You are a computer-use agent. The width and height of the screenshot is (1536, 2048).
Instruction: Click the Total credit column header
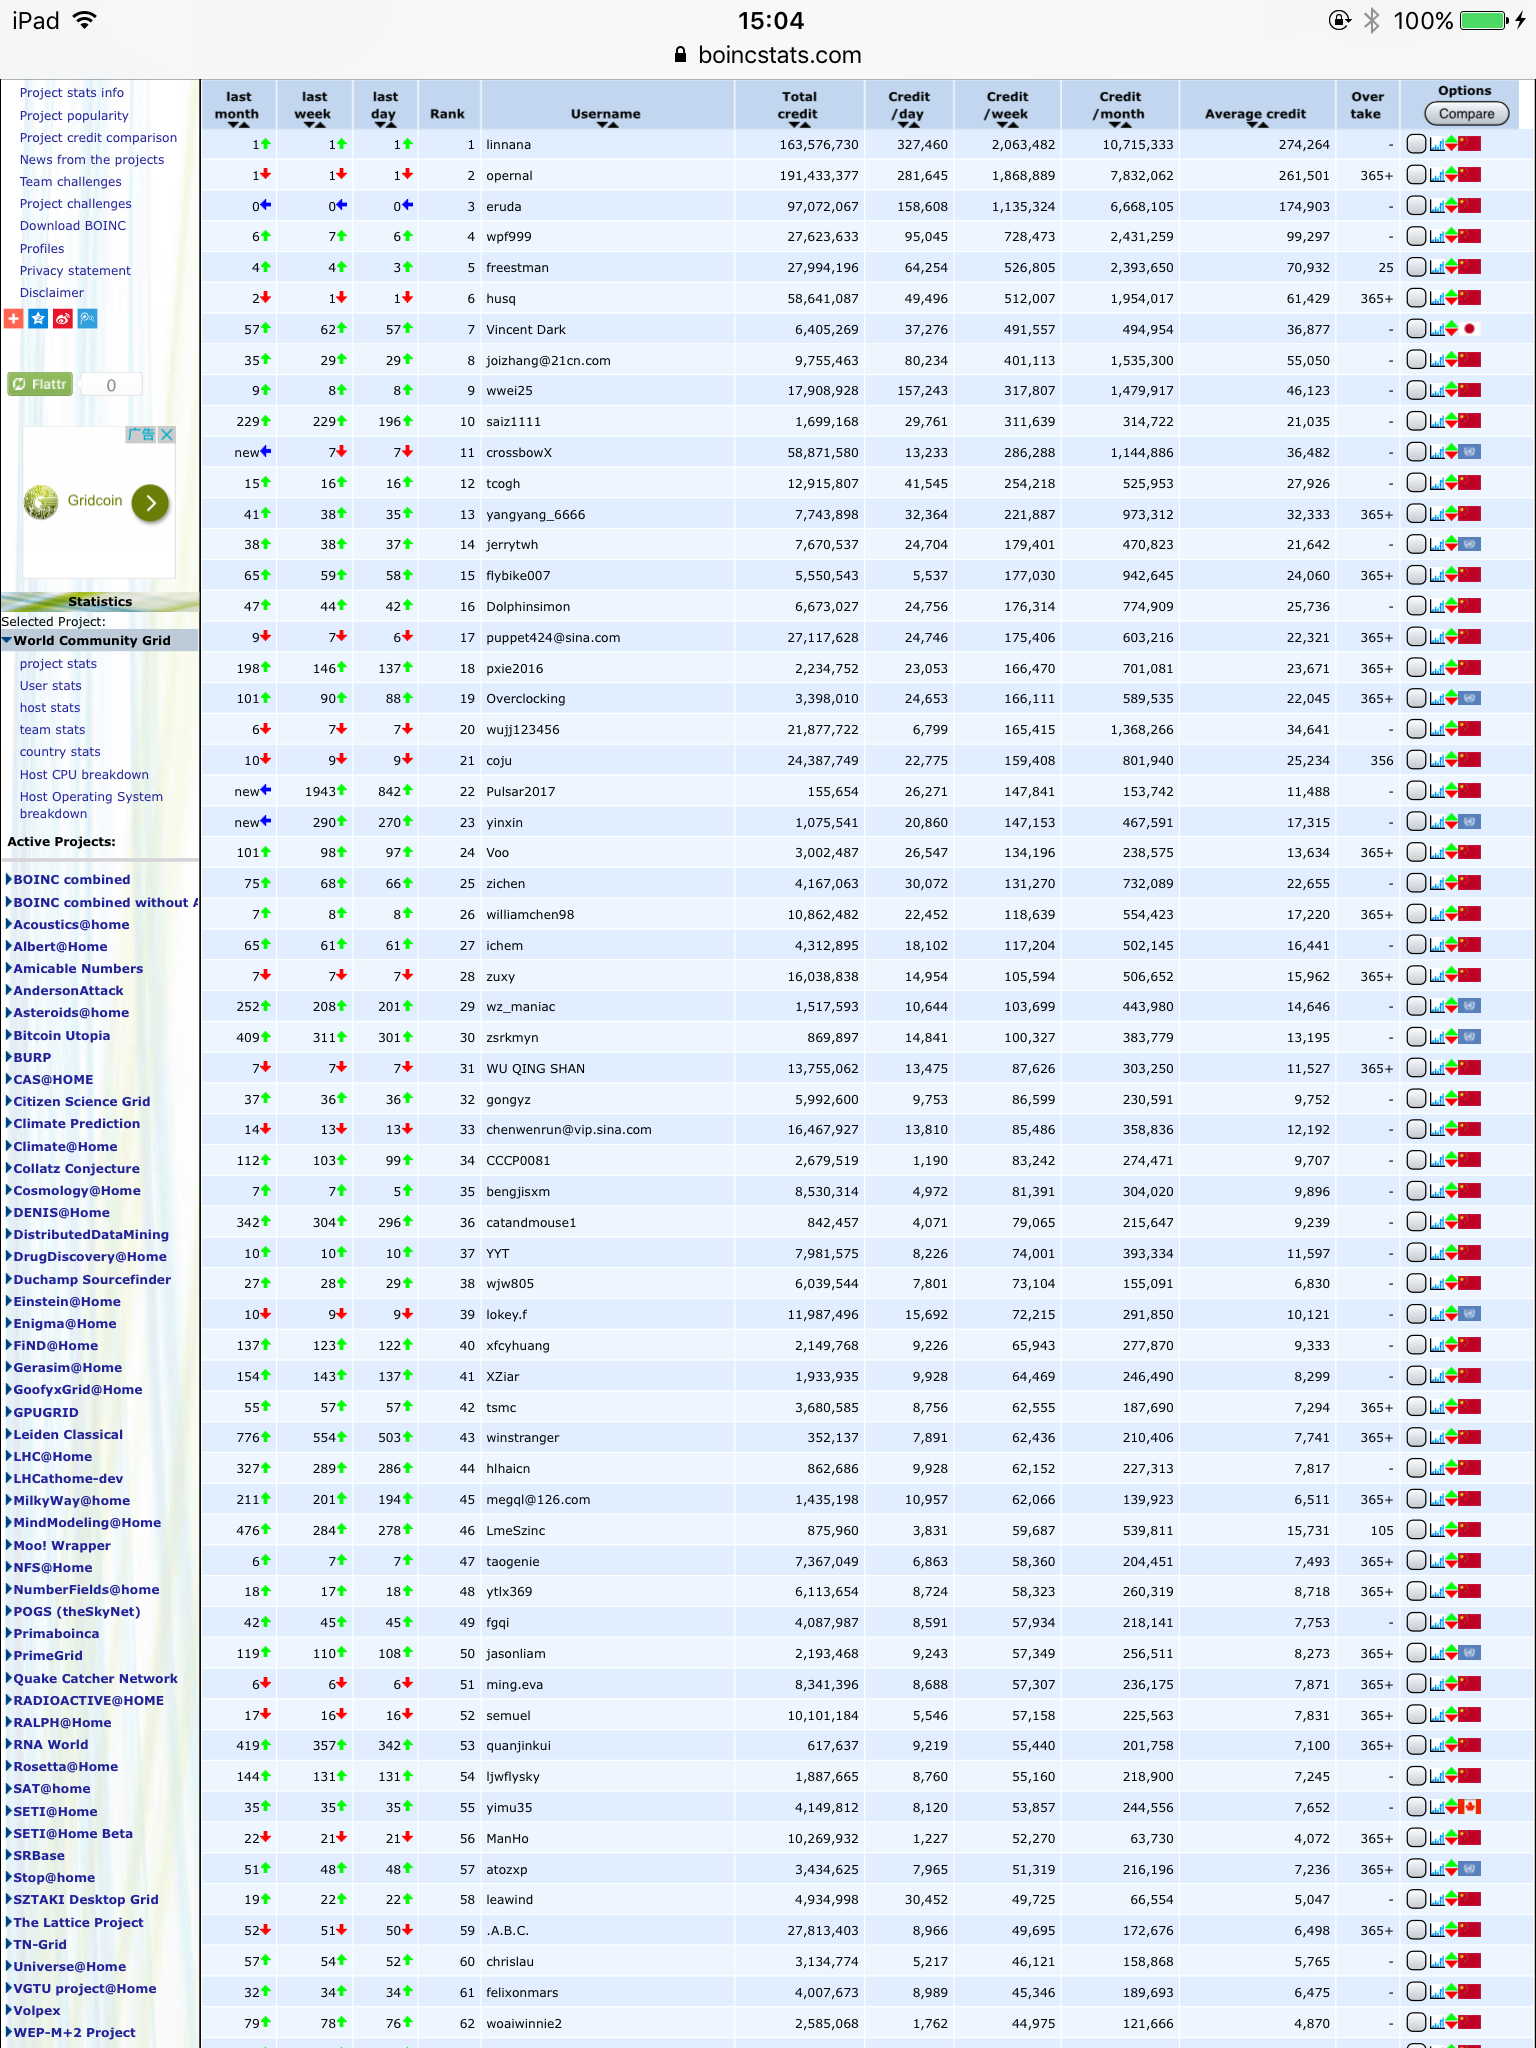pos(799,106)
